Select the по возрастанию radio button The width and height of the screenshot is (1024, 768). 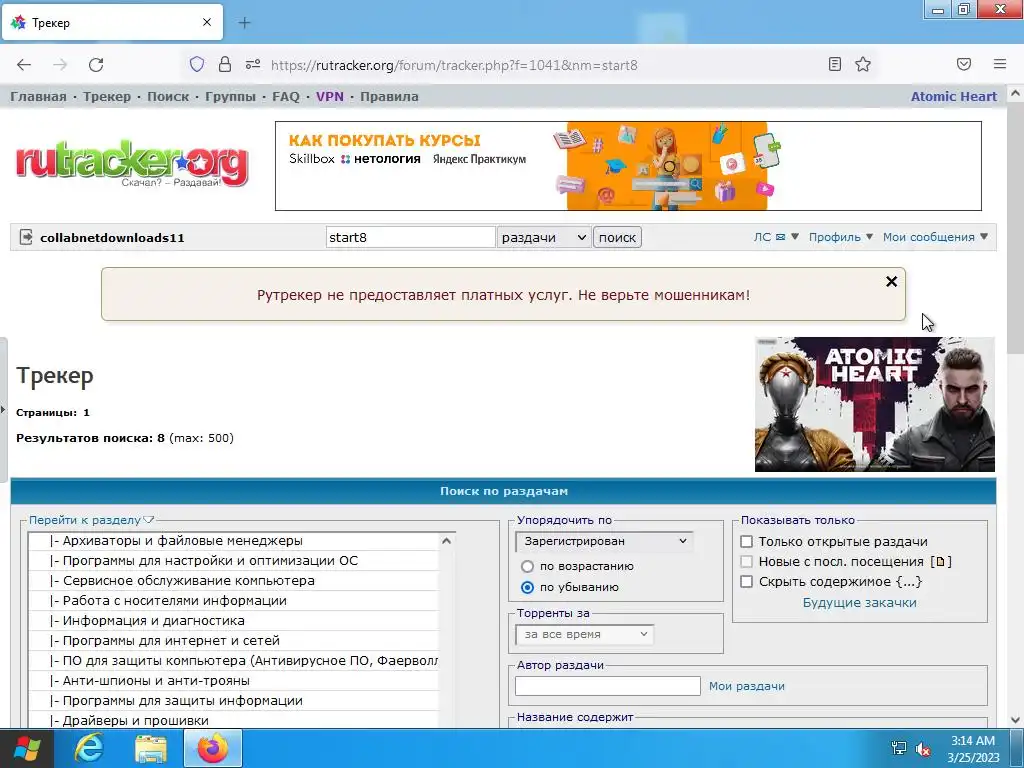528,566
